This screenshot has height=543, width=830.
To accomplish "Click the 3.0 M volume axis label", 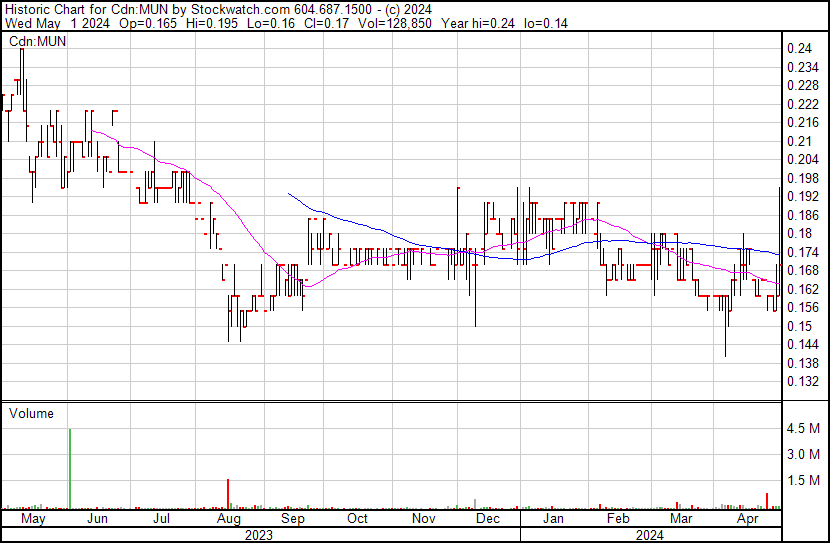I will pos(805,454).
